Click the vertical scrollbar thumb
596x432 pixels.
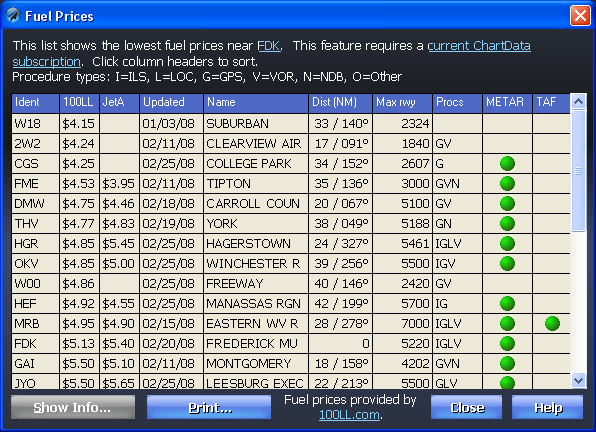coord(578,171)
